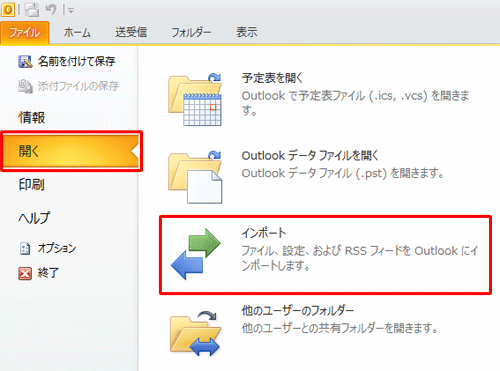The width and height of the screenshot is (500, 371).
Task: Open the ファイル tab
Action: pos(25,33)
